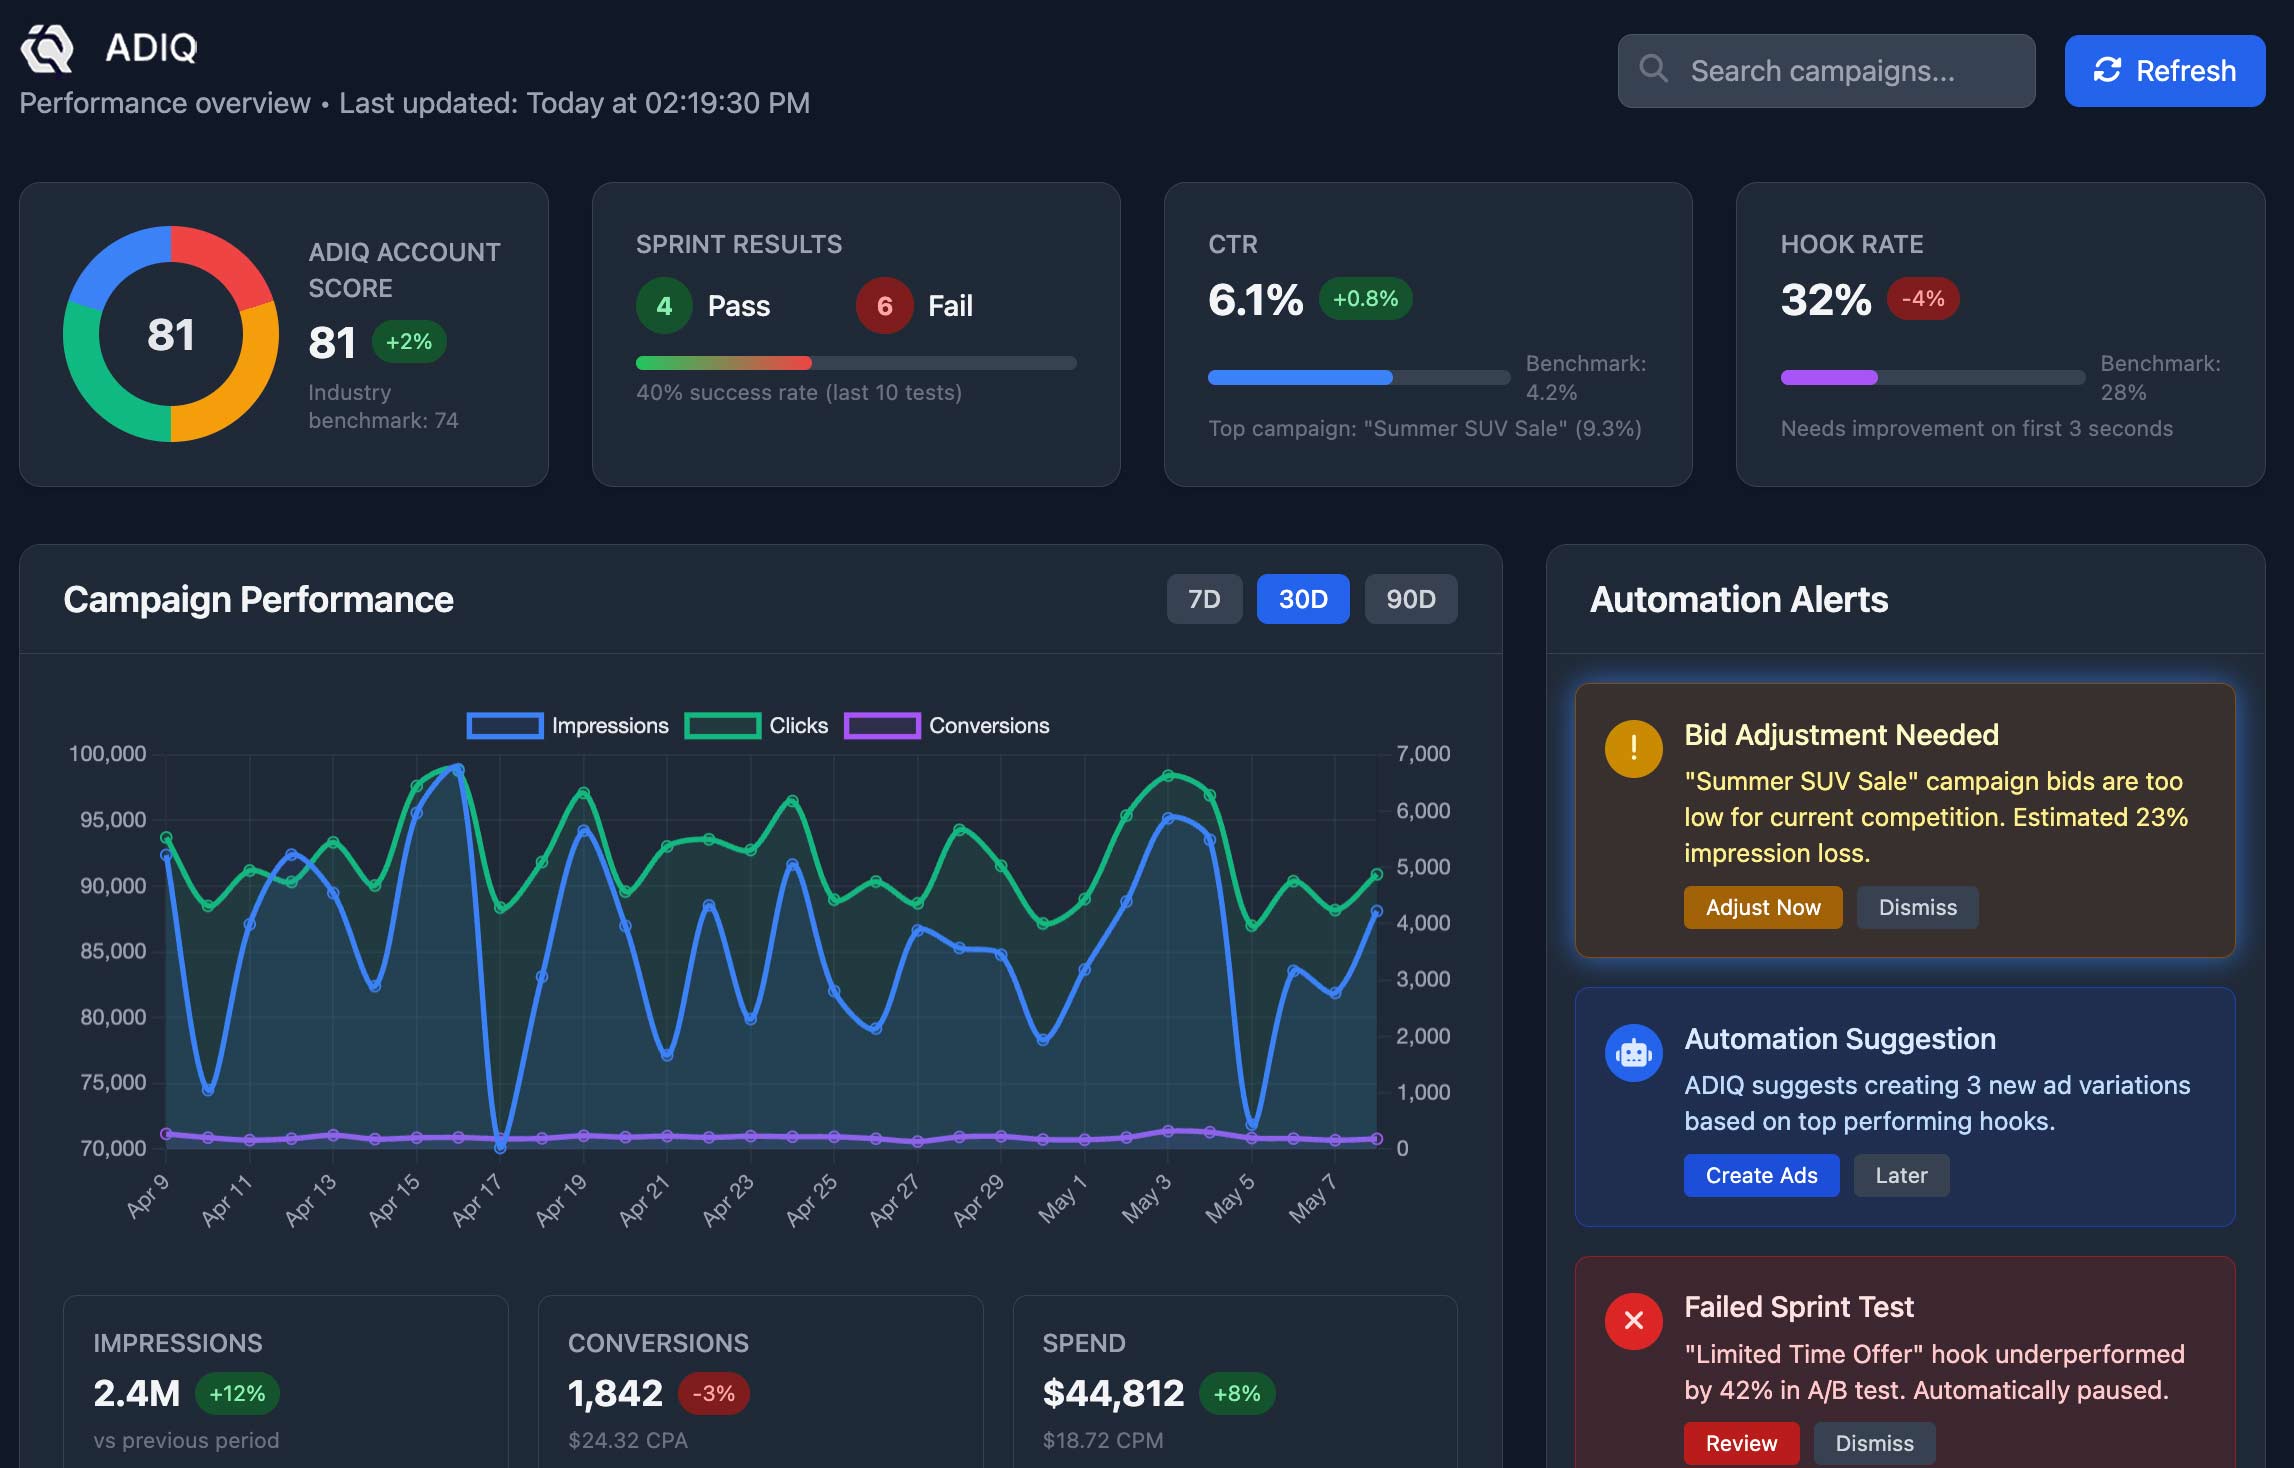Screen dimensions: 2294x1468
Task: Select the 30D time range
Action: point(1303,599)
